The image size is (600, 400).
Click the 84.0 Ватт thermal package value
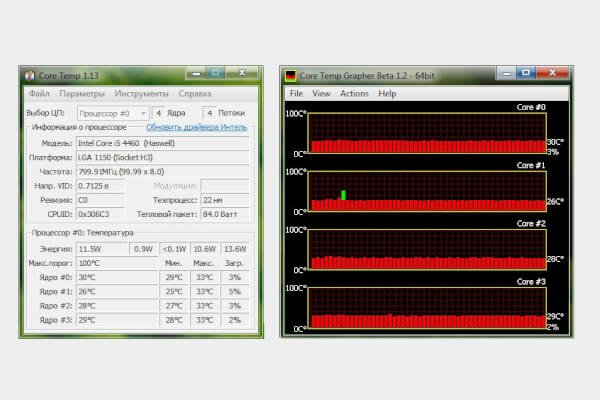tap(225, 214)
